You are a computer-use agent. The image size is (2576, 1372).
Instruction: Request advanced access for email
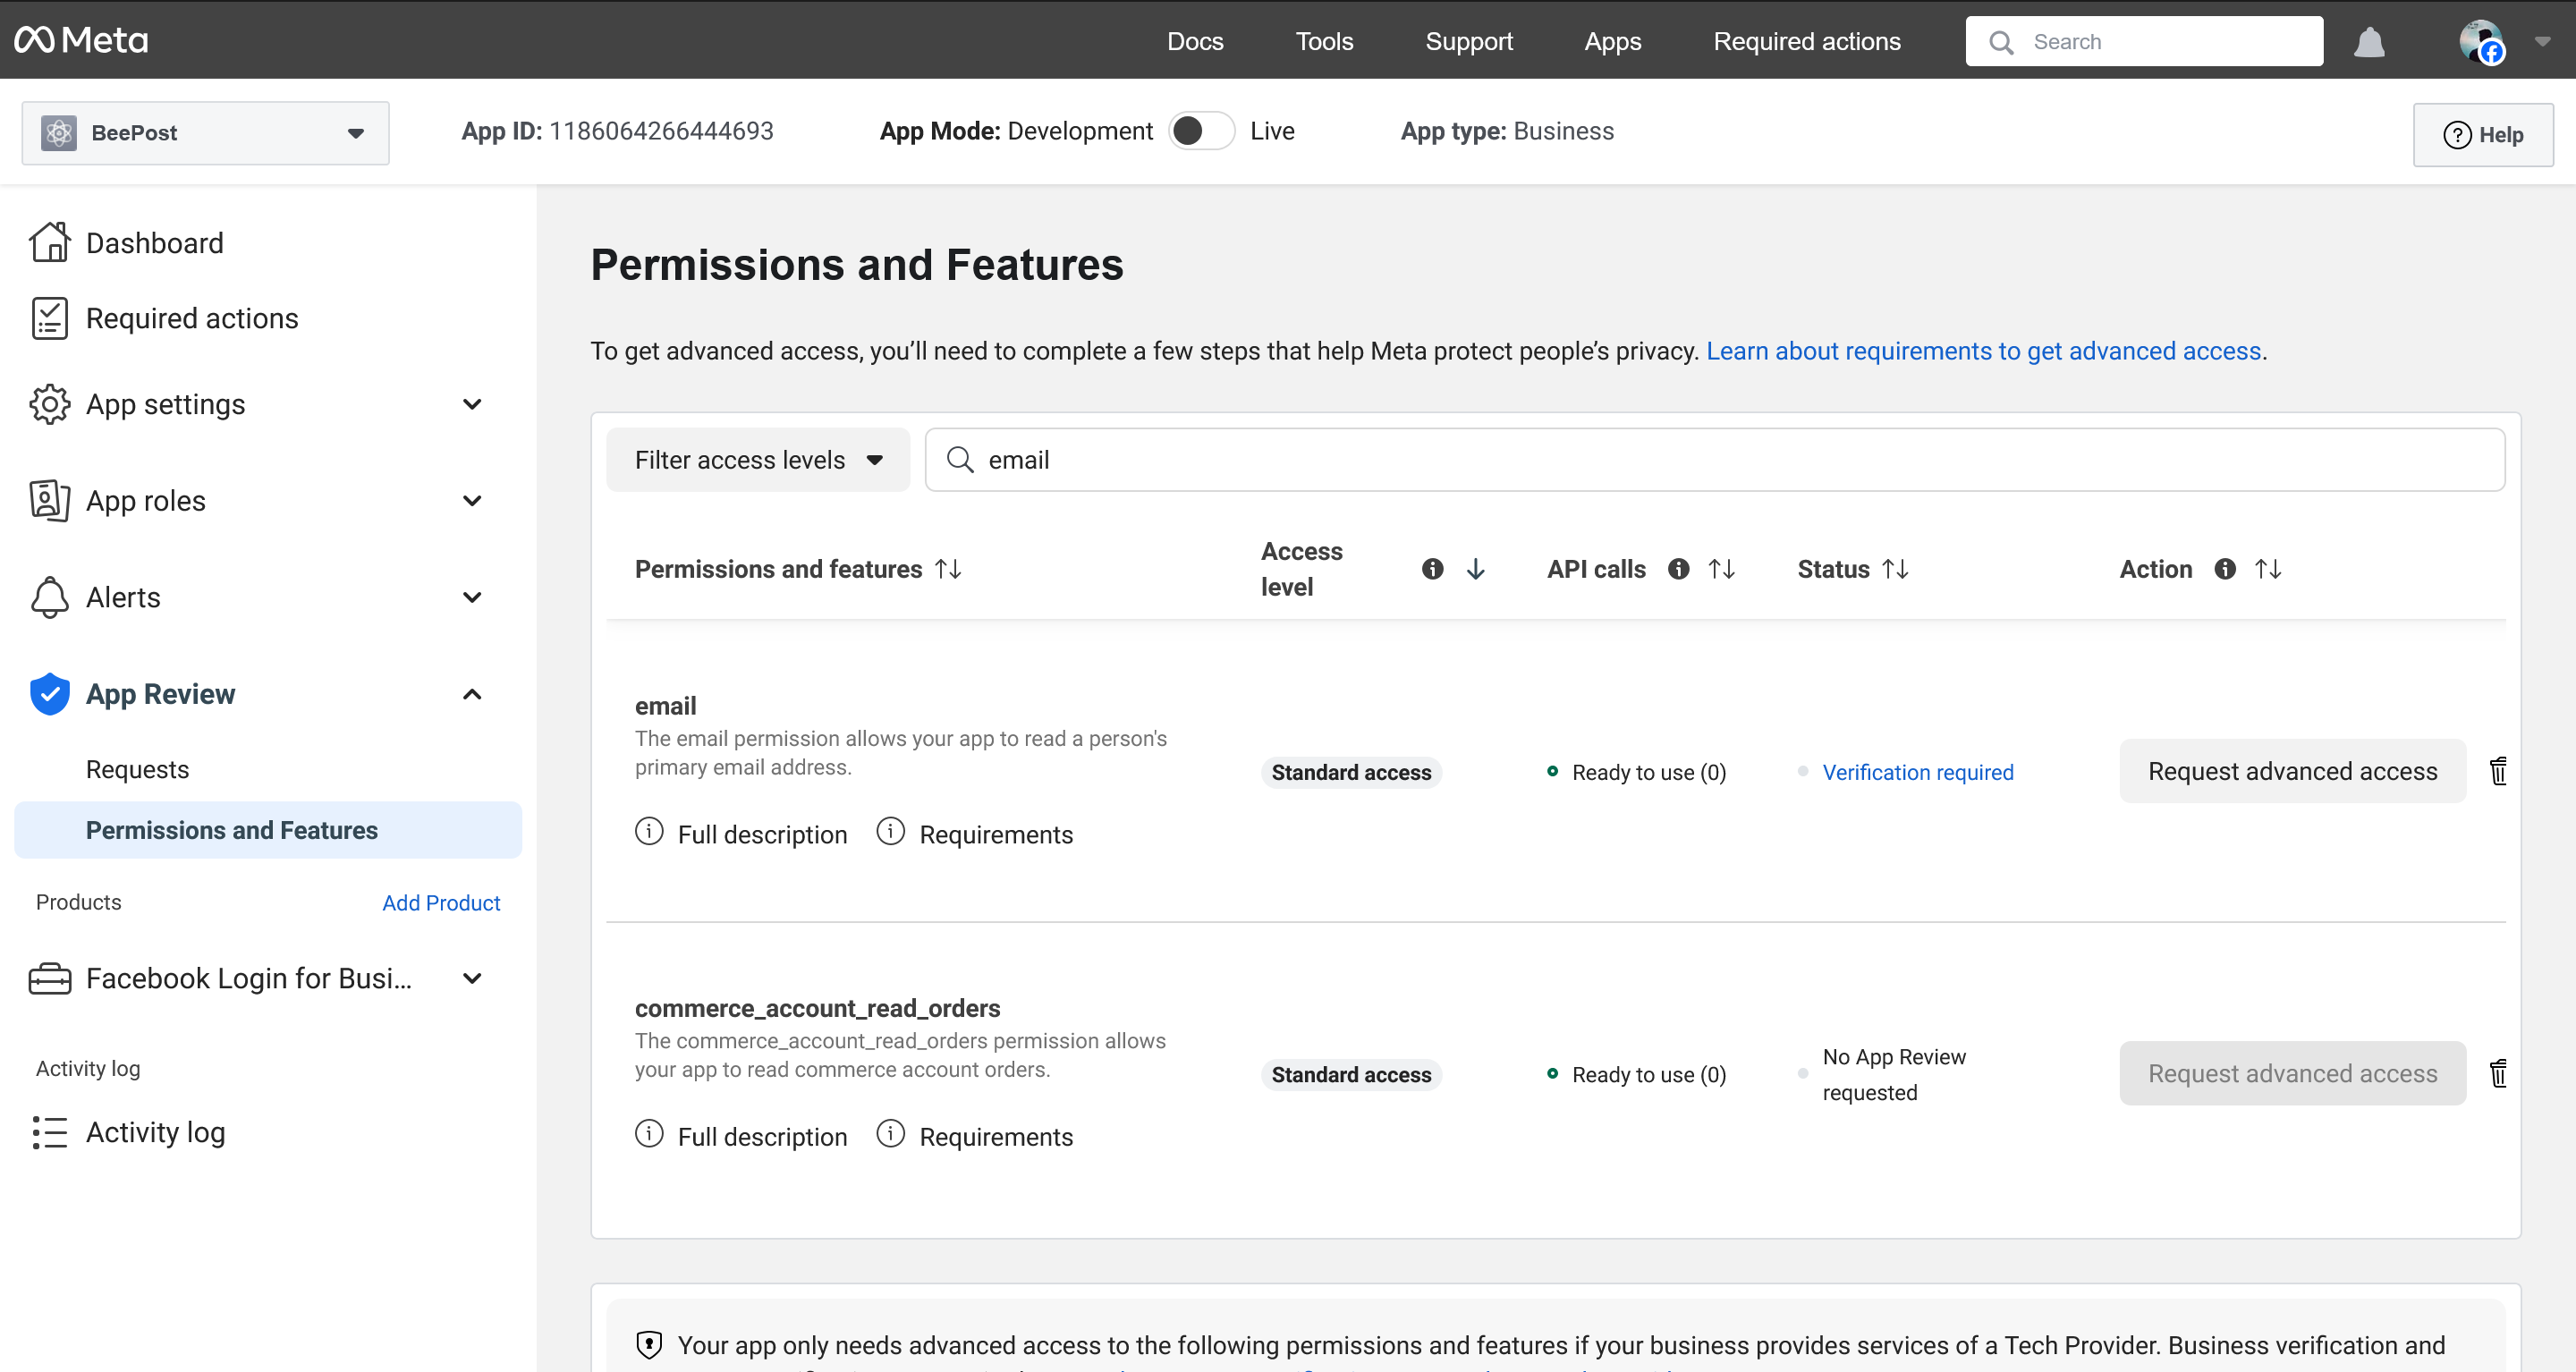tap(2292, 771)
